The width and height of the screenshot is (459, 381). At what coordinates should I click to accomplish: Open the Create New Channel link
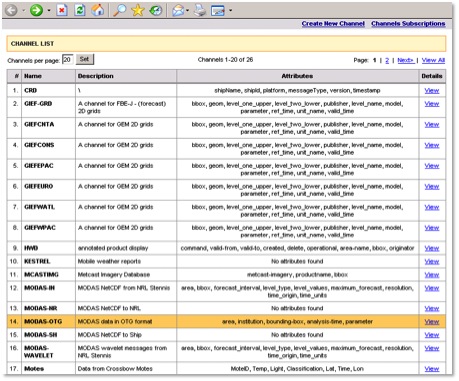pyautogui.click(x=333, y=24)
